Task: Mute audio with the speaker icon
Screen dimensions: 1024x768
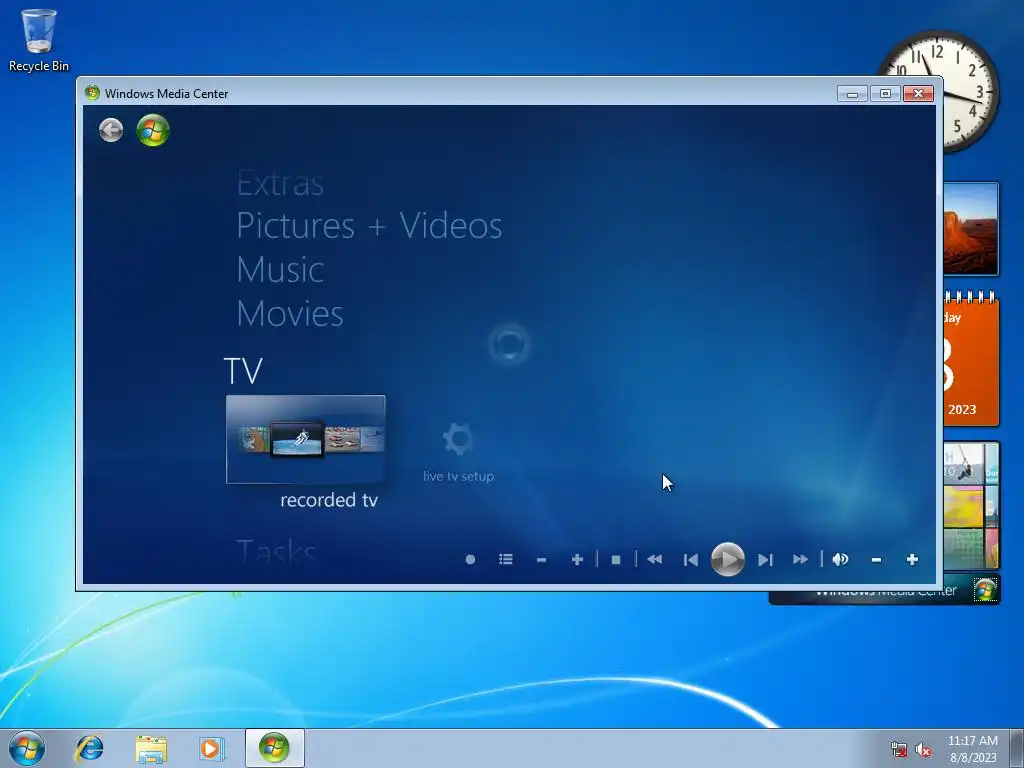Action: pos(840,560)
